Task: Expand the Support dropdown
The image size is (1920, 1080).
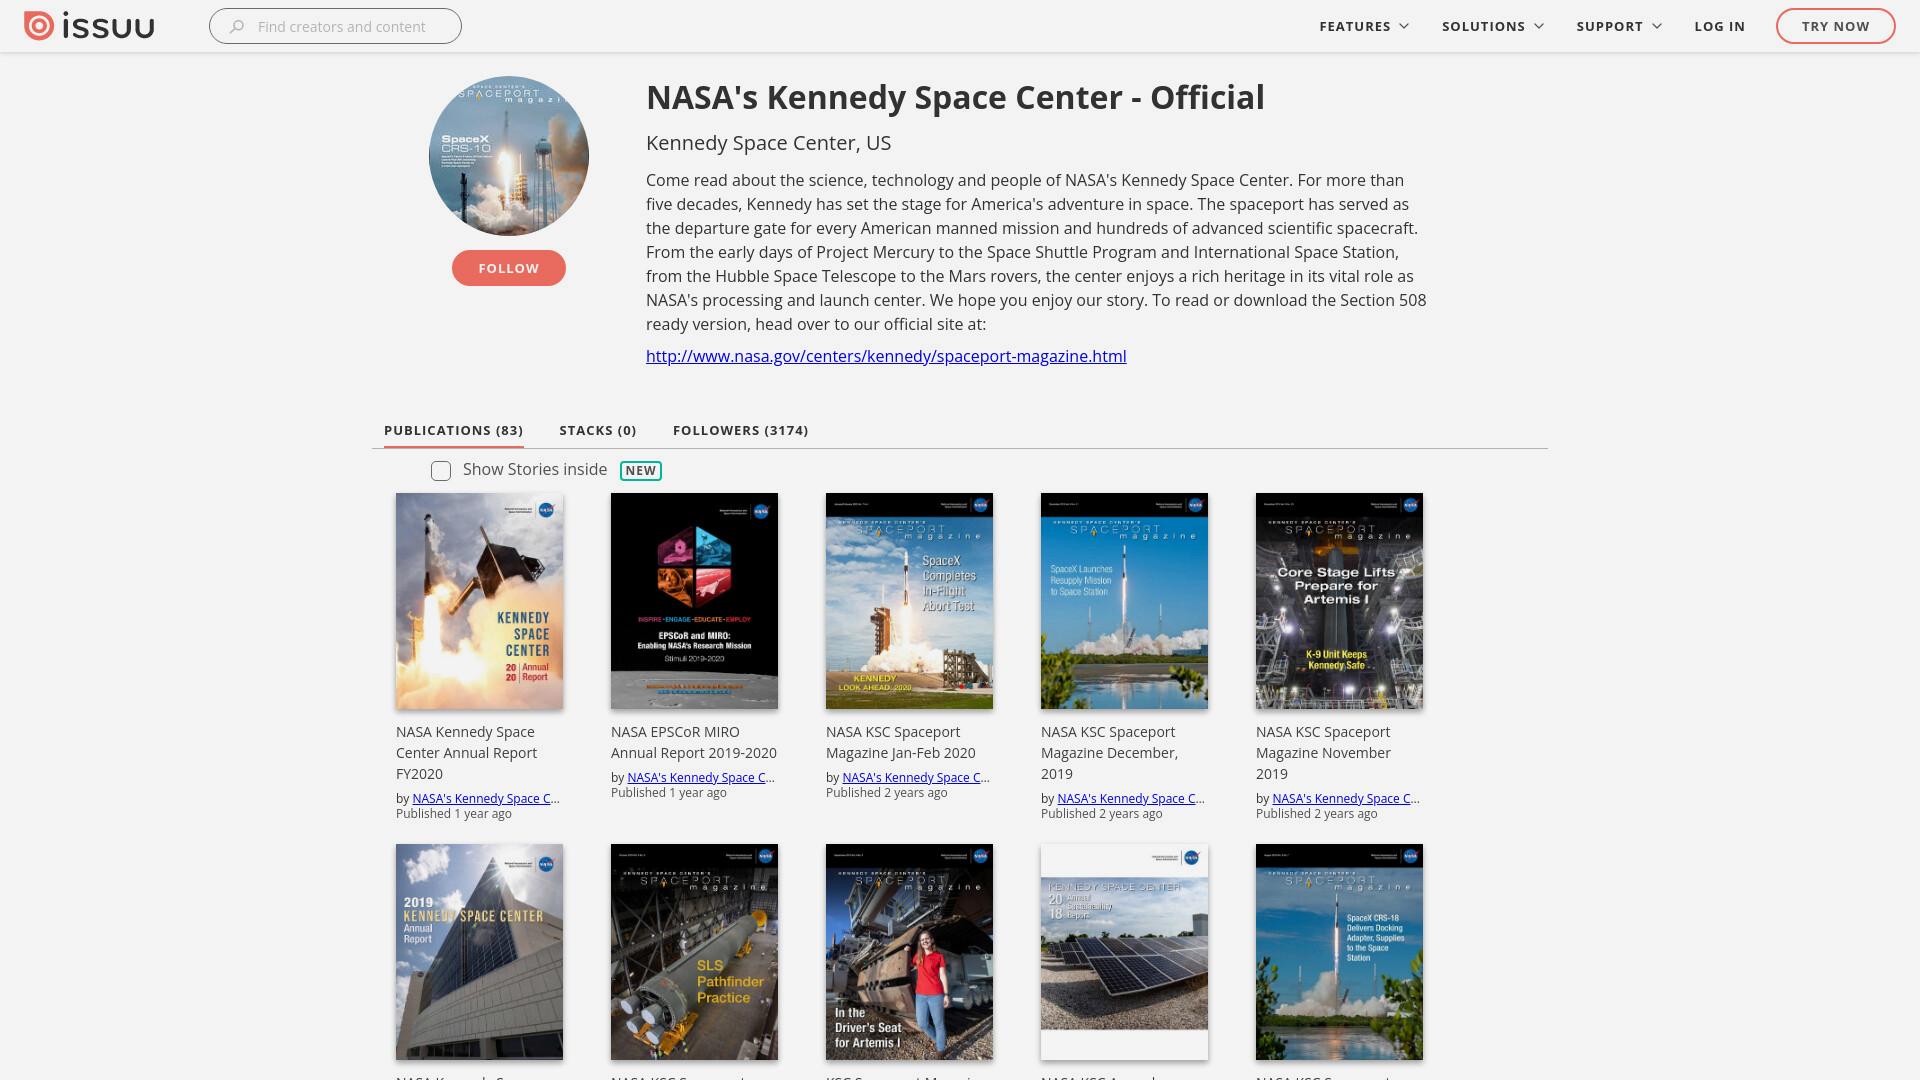Action: (1657, 26)
